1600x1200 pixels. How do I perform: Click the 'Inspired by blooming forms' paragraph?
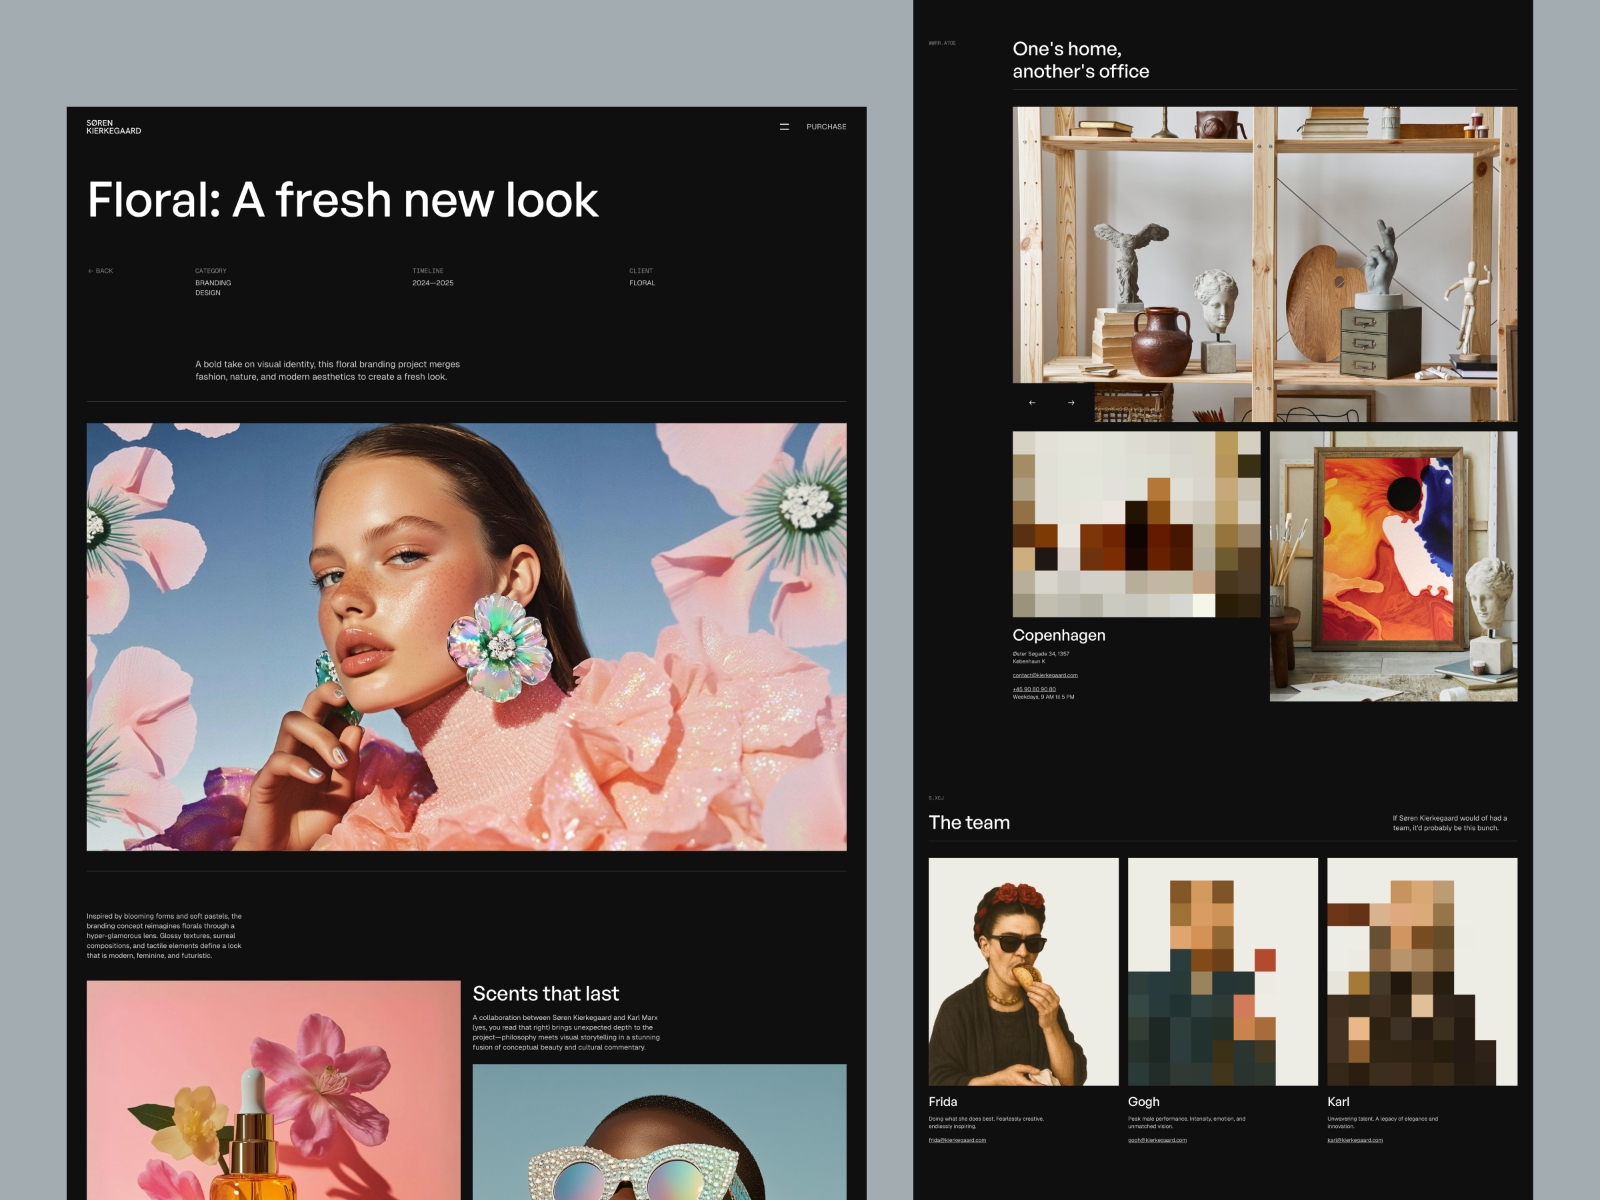(164, 936)
